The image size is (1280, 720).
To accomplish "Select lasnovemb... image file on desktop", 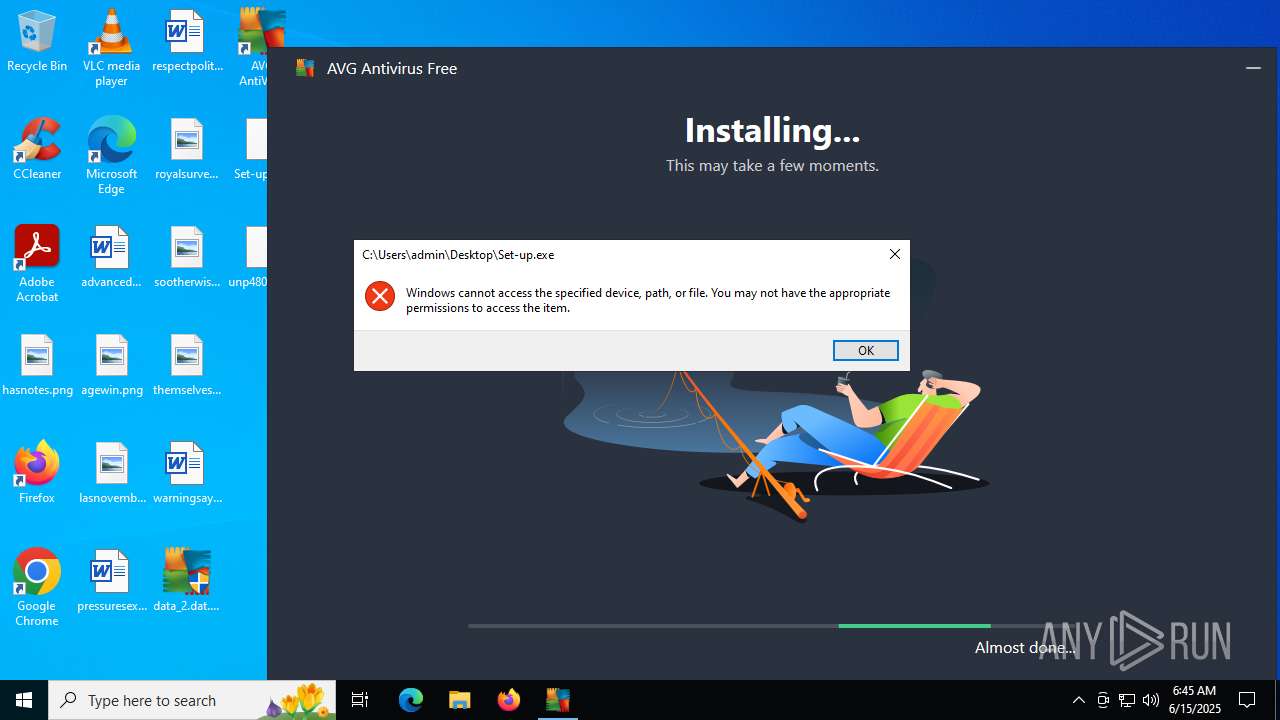I will [x=111, y=473].
